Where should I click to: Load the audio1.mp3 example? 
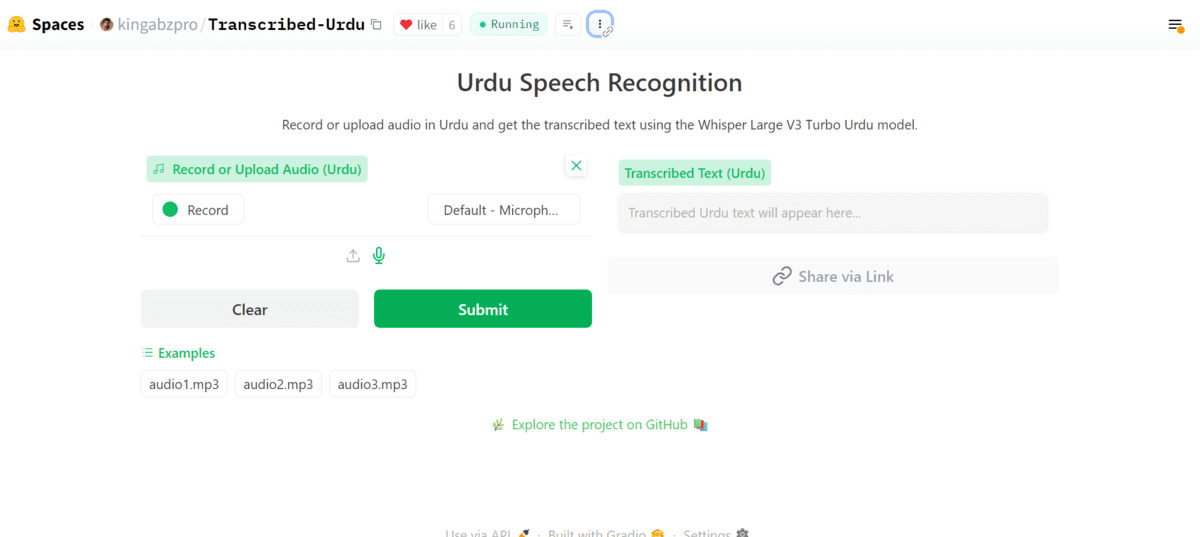184,384
